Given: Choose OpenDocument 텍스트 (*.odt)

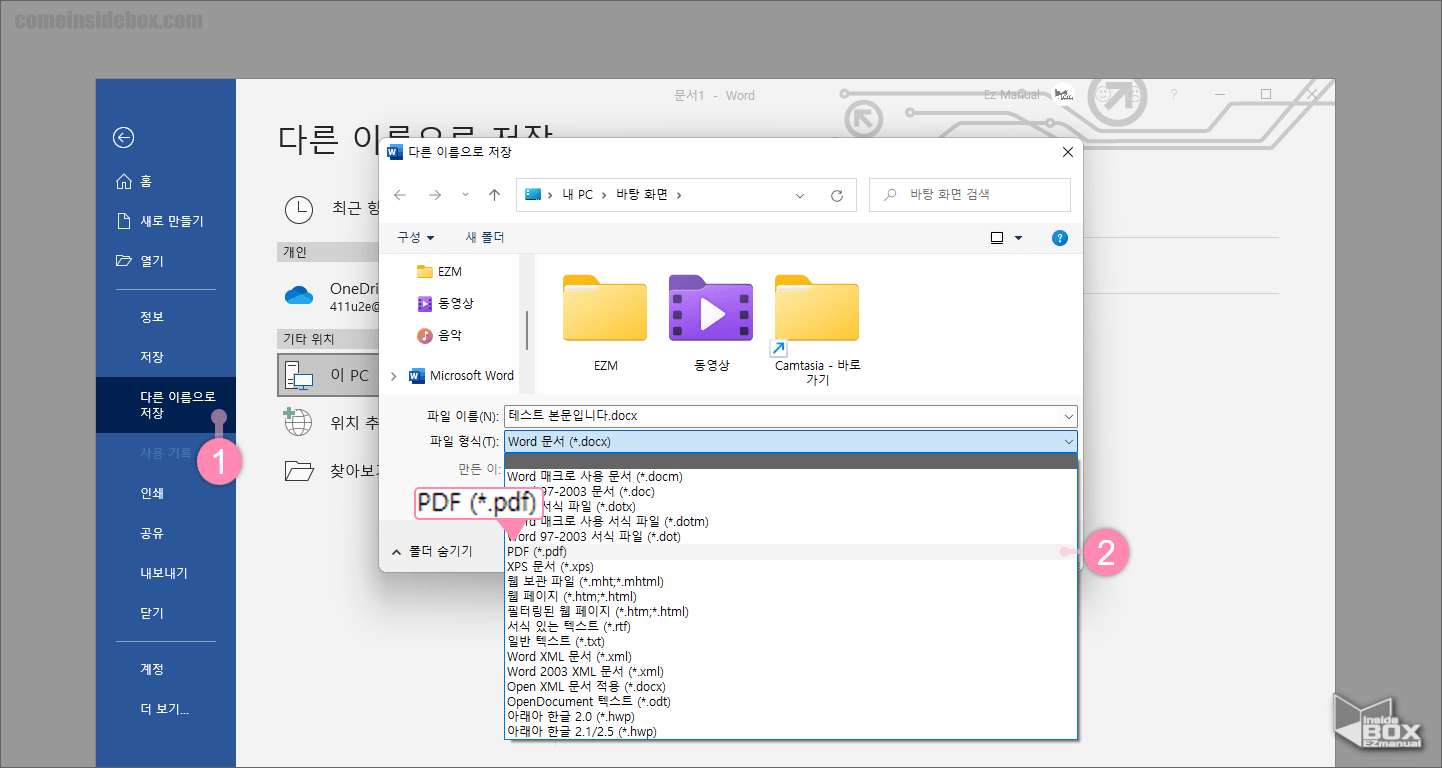Looking at the screenshot, I should tap(791, 702).
